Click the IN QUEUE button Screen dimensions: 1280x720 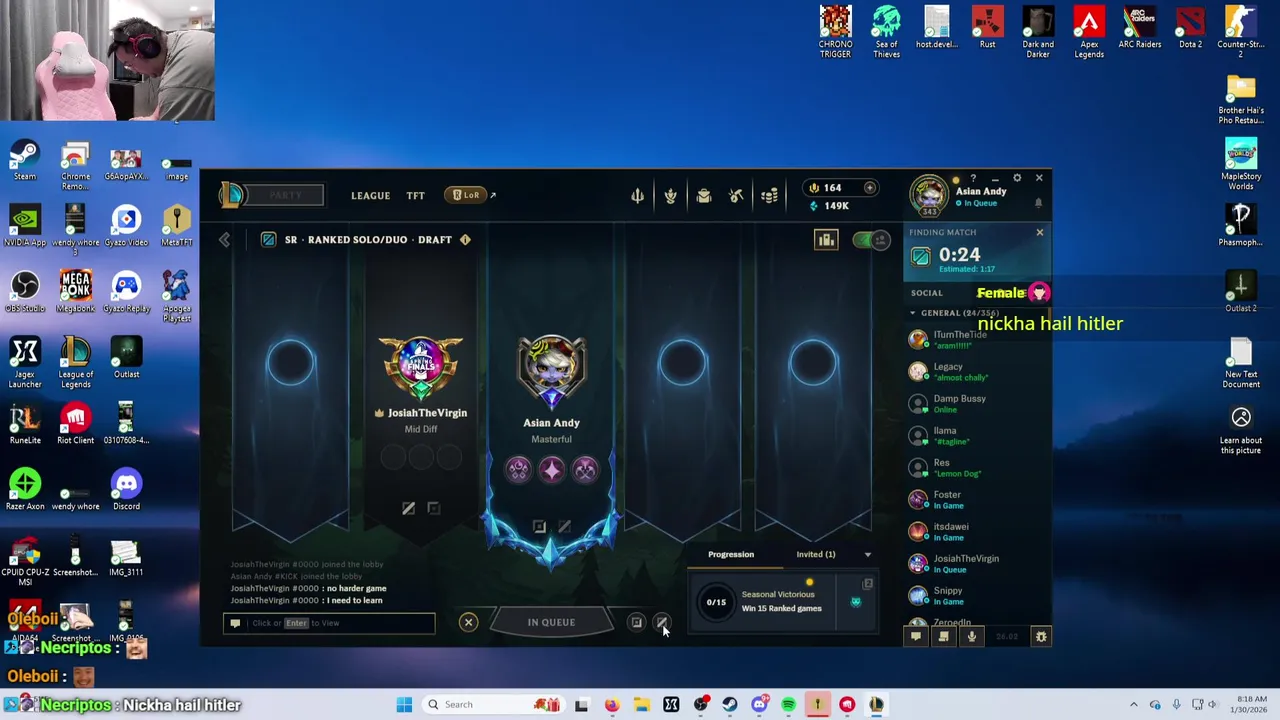point(551,623)
